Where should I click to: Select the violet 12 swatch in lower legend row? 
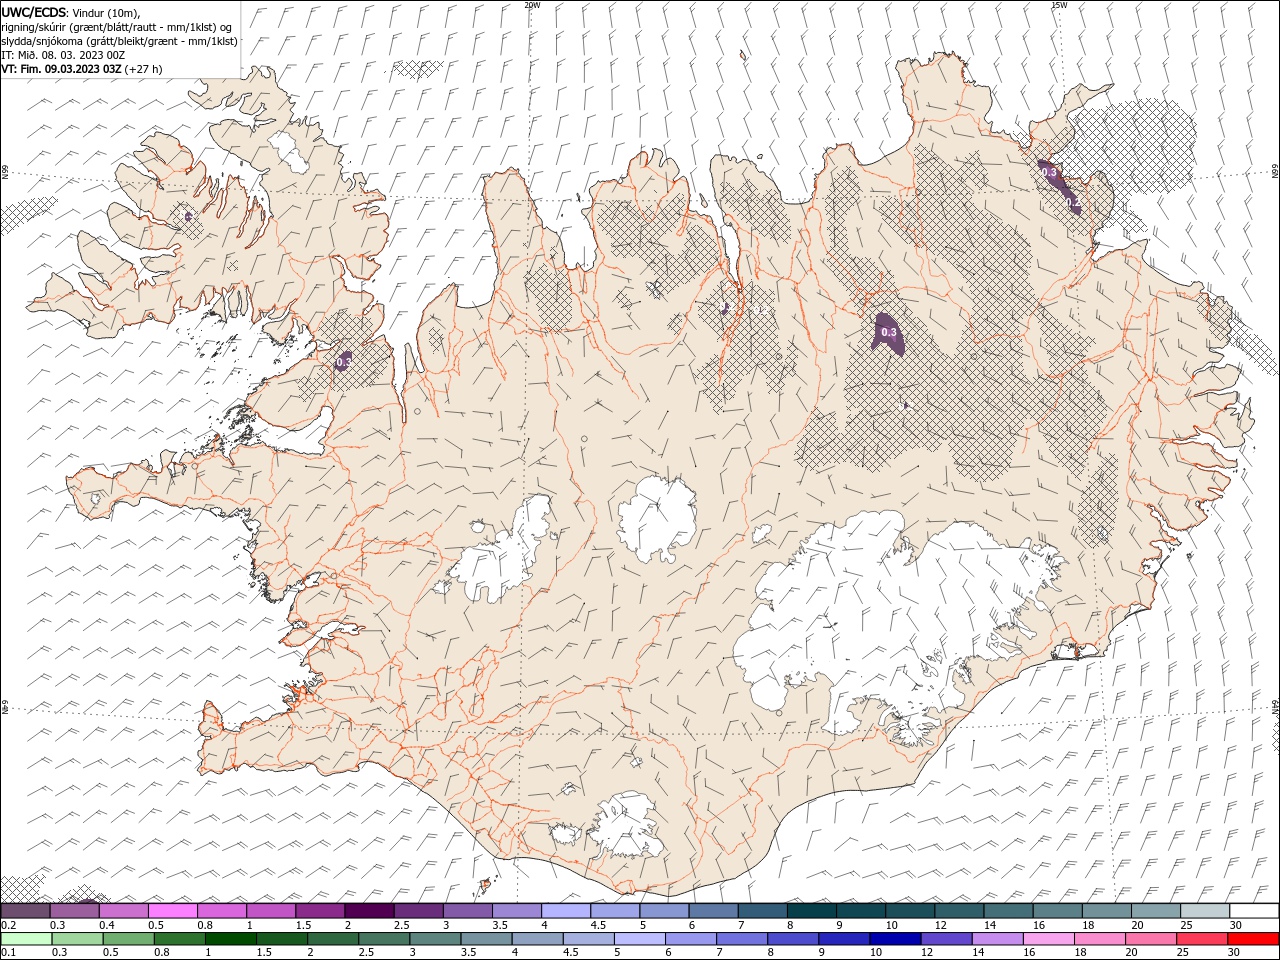coord(946,939)
